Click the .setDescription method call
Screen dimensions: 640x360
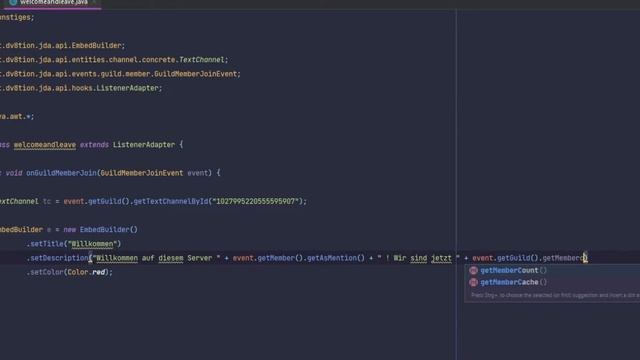click(57, 258)
